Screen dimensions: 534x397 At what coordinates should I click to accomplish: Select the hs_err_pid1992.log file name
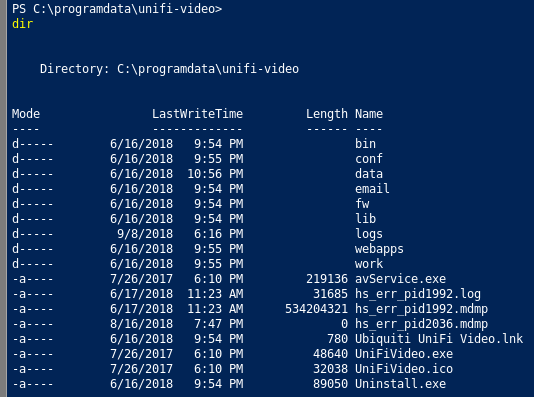418,294
